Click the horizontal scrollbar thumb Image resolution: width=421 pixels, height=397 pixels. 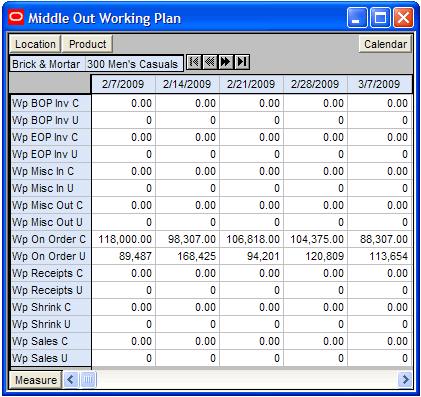tap(88, 380)
